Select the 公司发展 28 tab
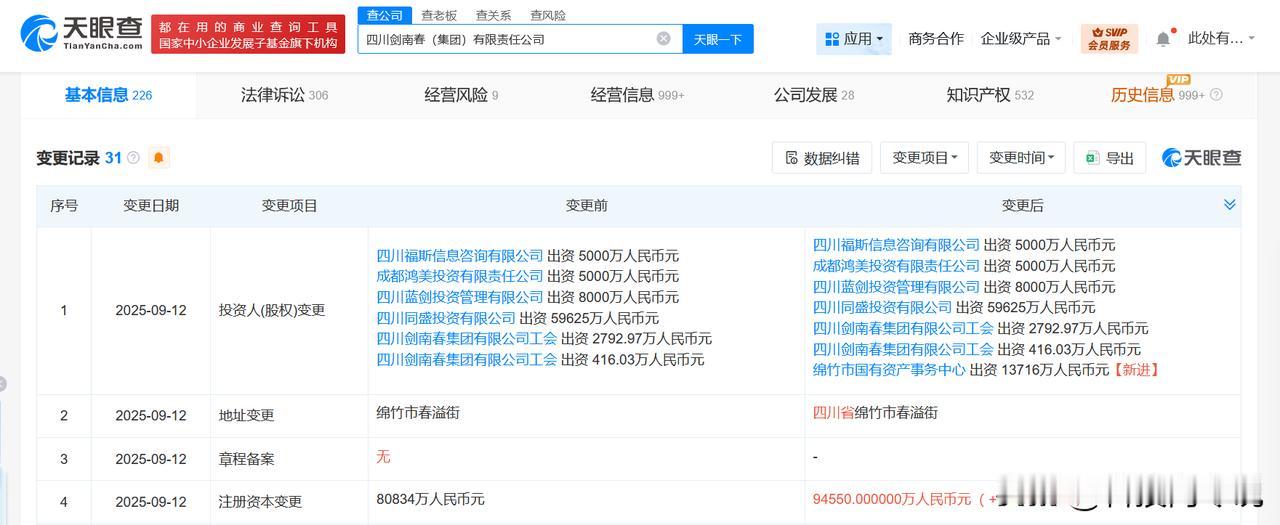This screenshot has height=525, width=1280. coord(814,95)
